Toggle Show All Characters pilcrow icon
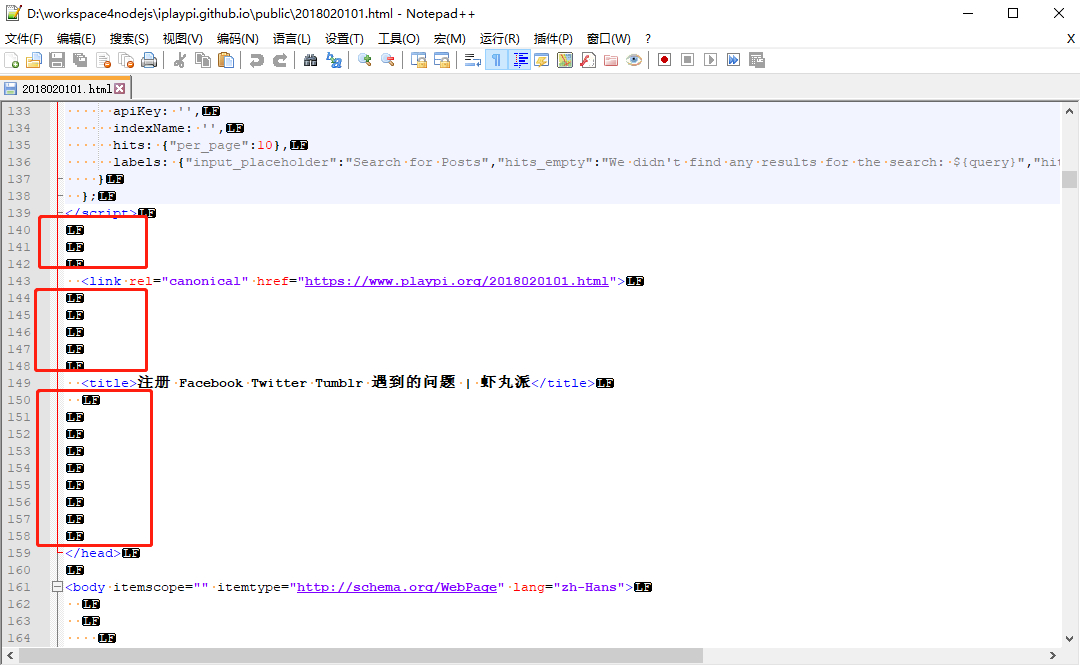 pos(496,61)
